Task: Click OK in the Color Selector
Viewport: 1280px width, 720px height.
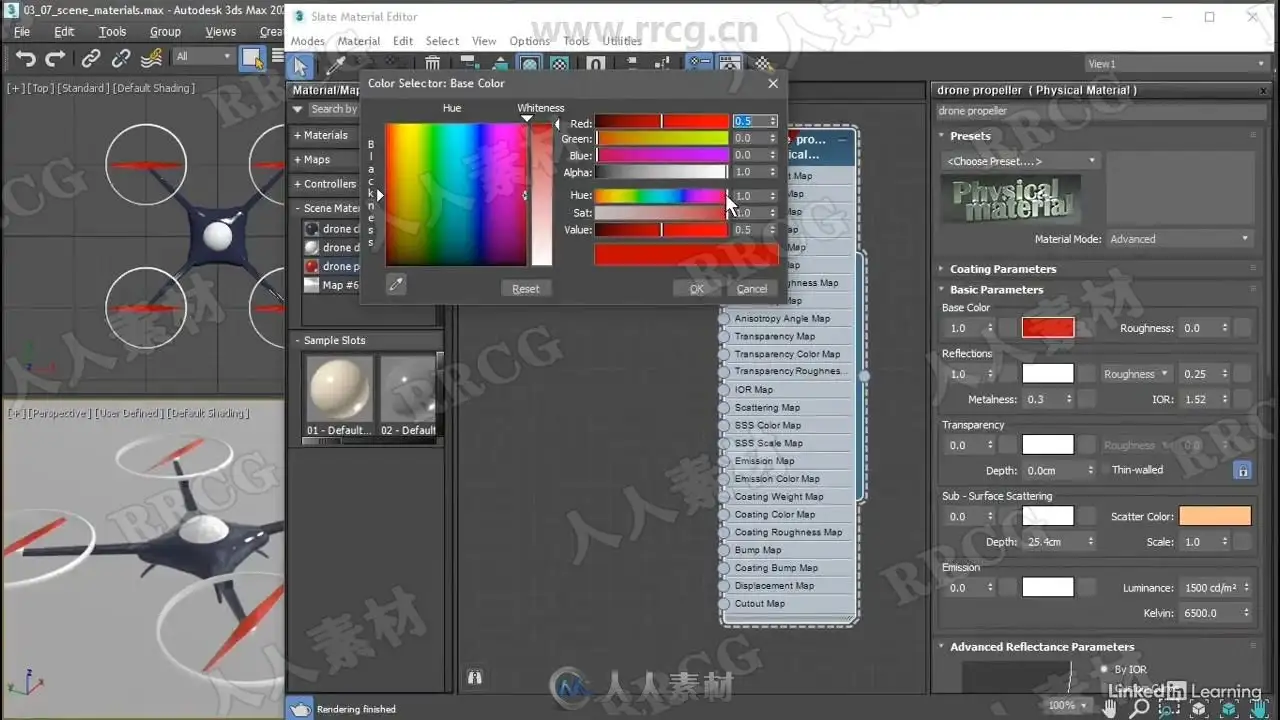Action: coord(697,288)
